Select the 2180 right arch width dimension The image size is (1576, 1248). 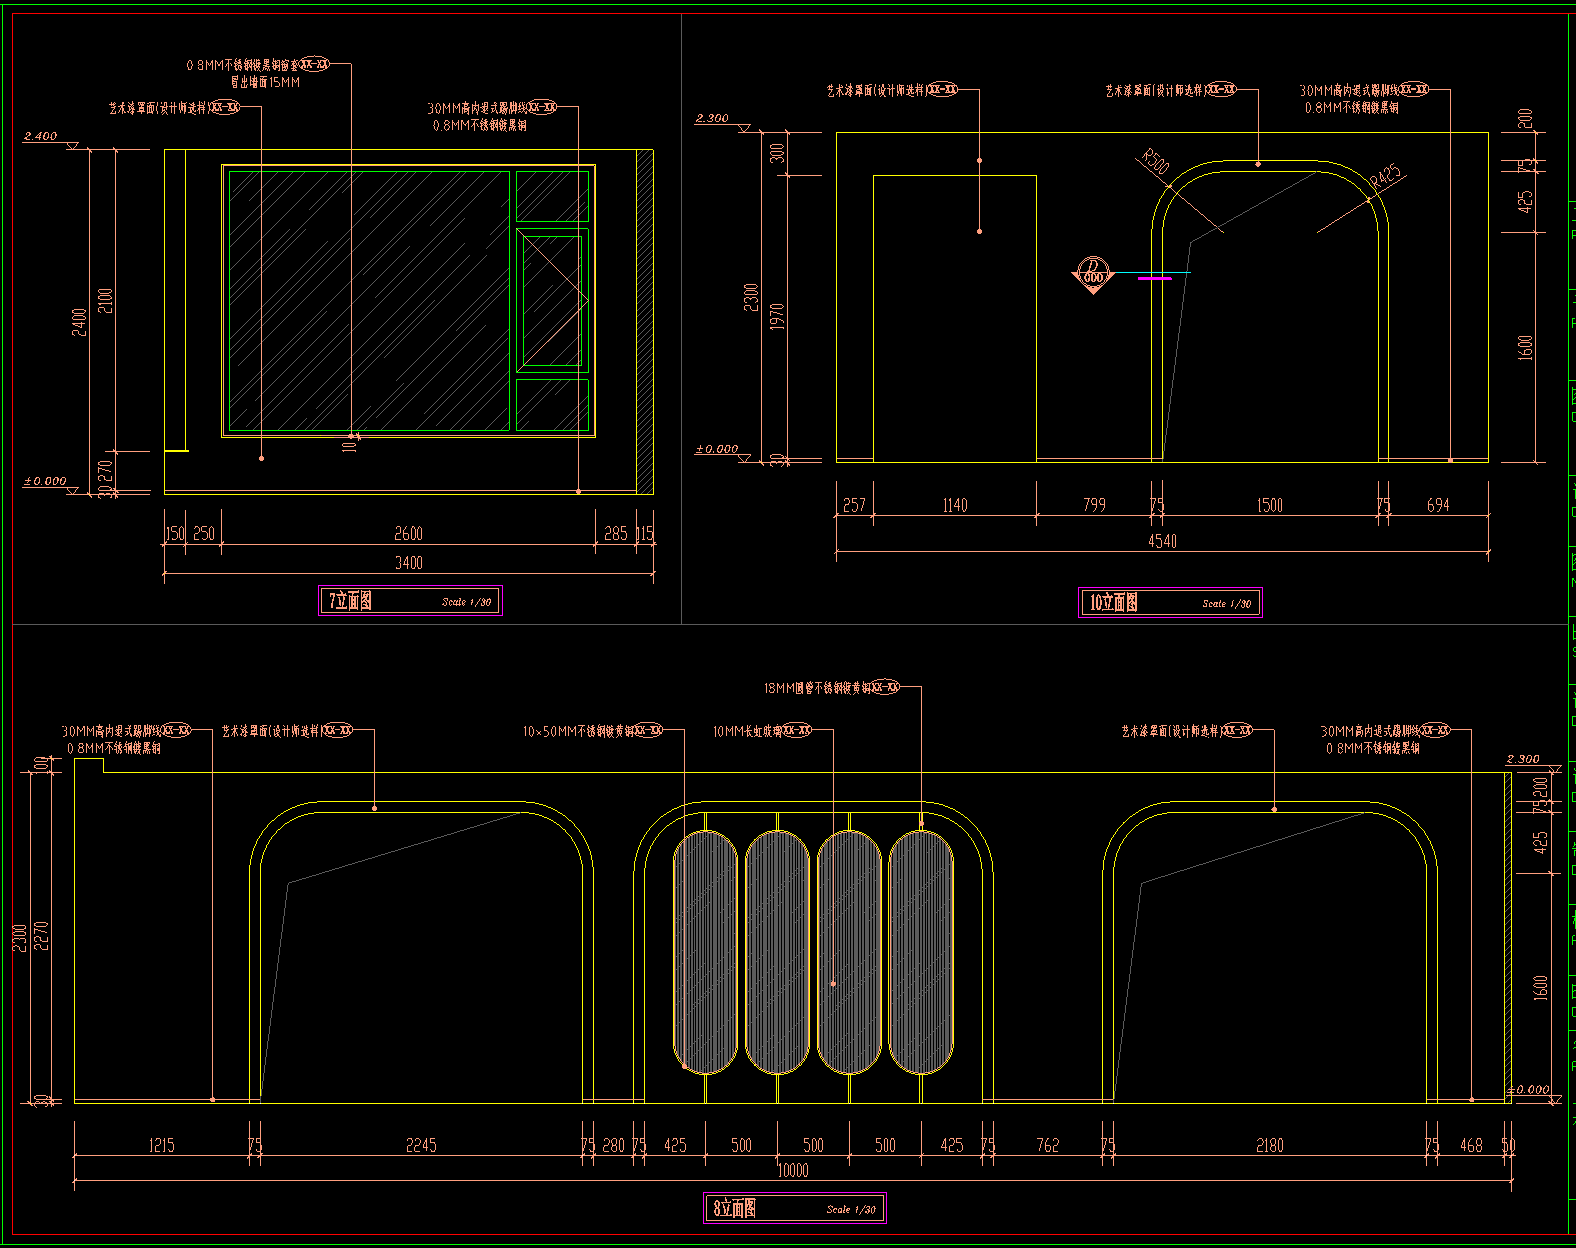(1270, 1146)
